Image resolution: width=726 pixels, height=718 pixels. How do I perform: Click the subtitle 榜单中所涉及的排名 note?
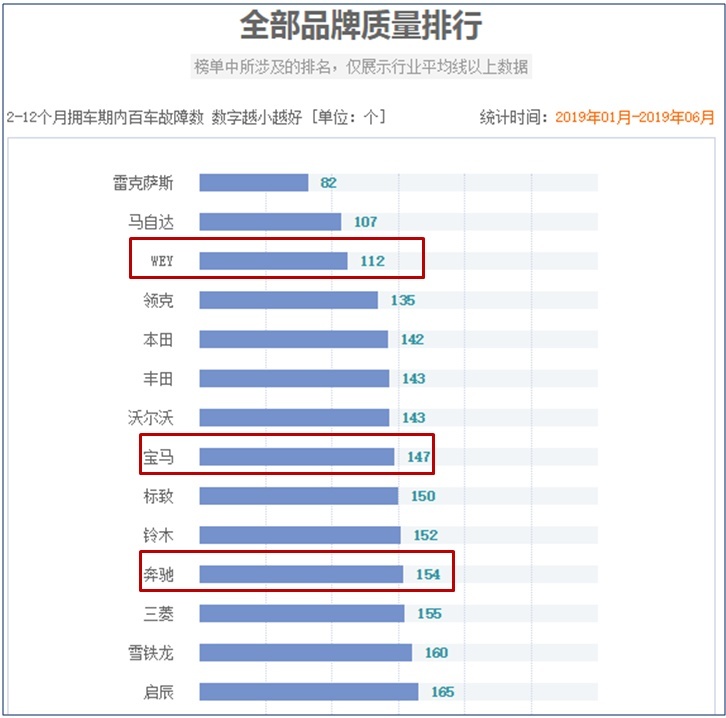(x=361, y=67)
